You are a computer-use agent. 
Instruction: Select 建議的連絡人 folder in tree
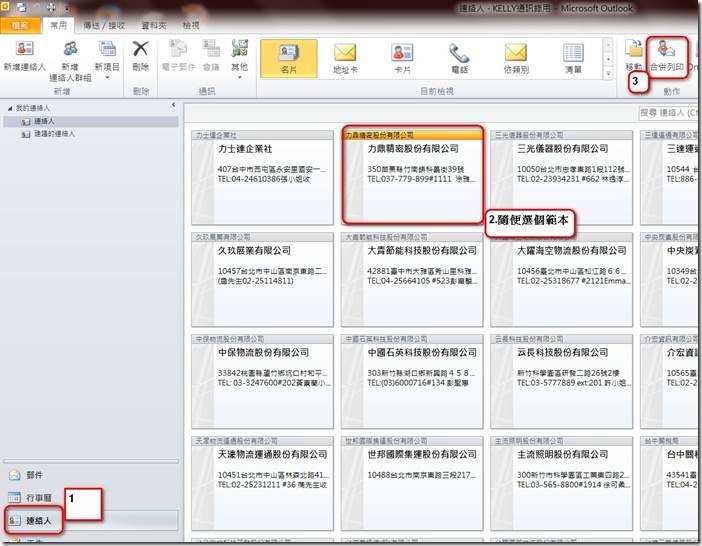(54, 134)
